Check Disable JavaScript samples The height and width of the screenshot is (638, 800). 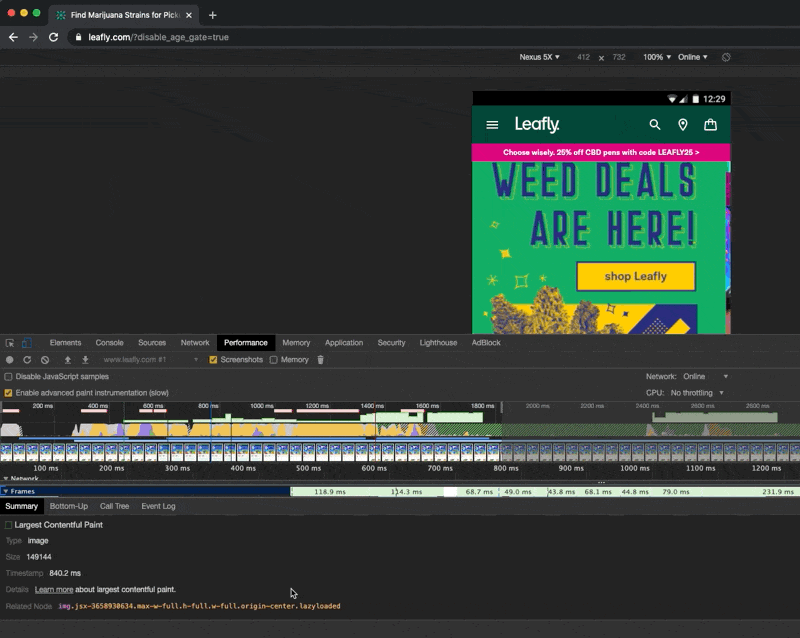[8, 377]
